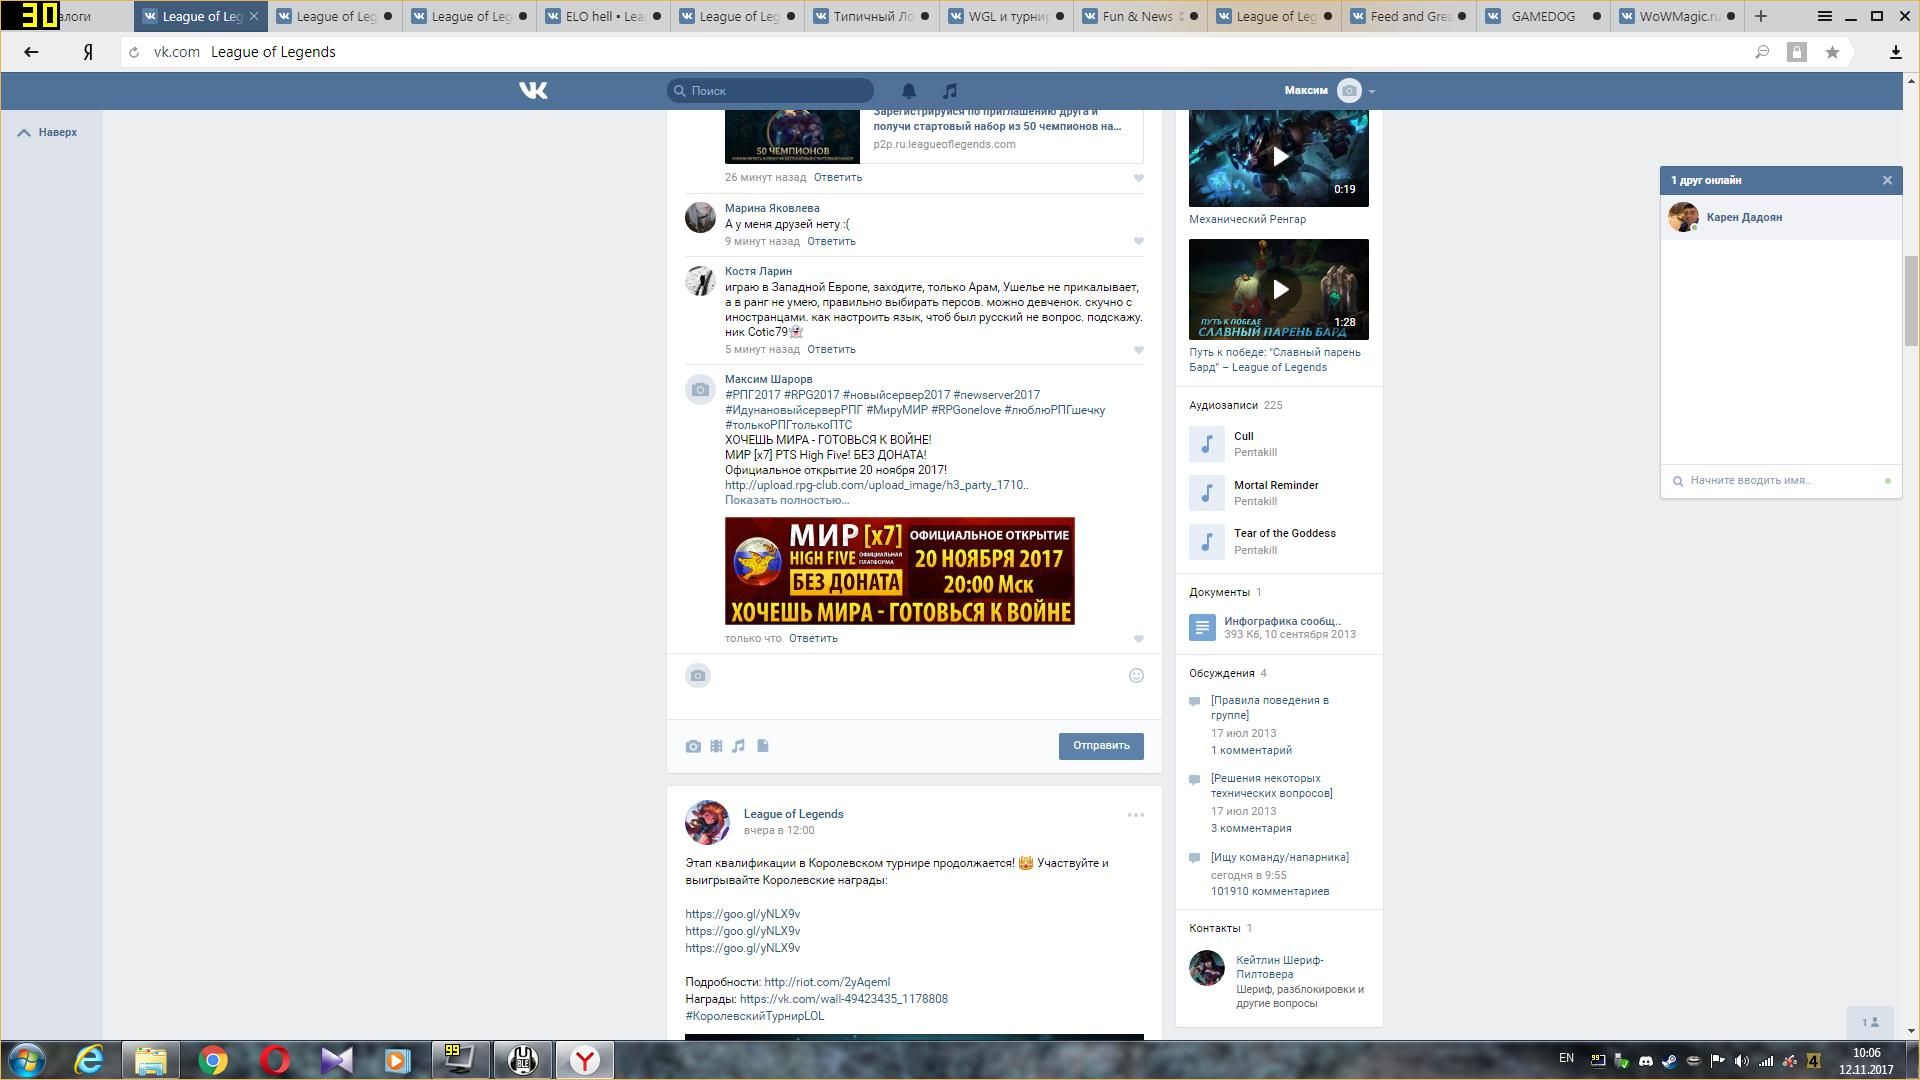Open the riot.com/2yAqeml link
The image size is (1920, 1080).
[827, 982]
